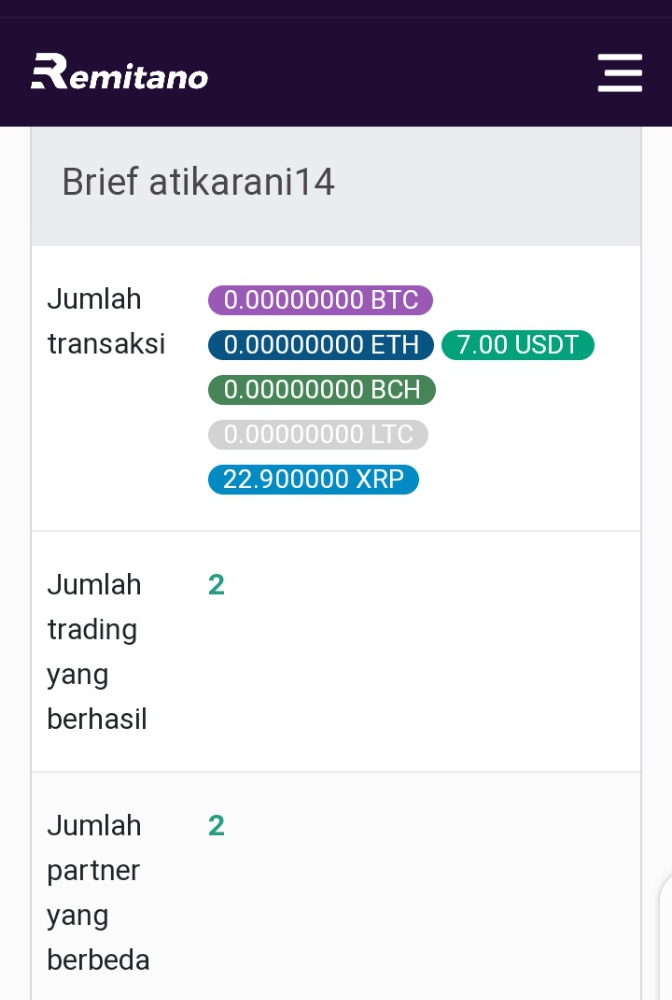This screenshot has width=672, height=1000.
Task: Select the 0.00000000 BCH badge
Action: [x=321, y=390]
